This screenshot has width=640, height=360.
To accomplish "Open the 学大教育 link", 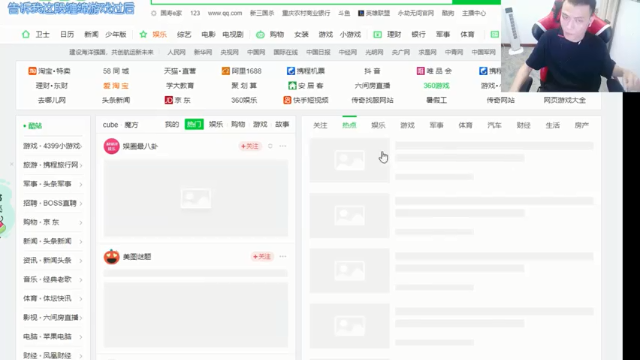I will point(180,86).
